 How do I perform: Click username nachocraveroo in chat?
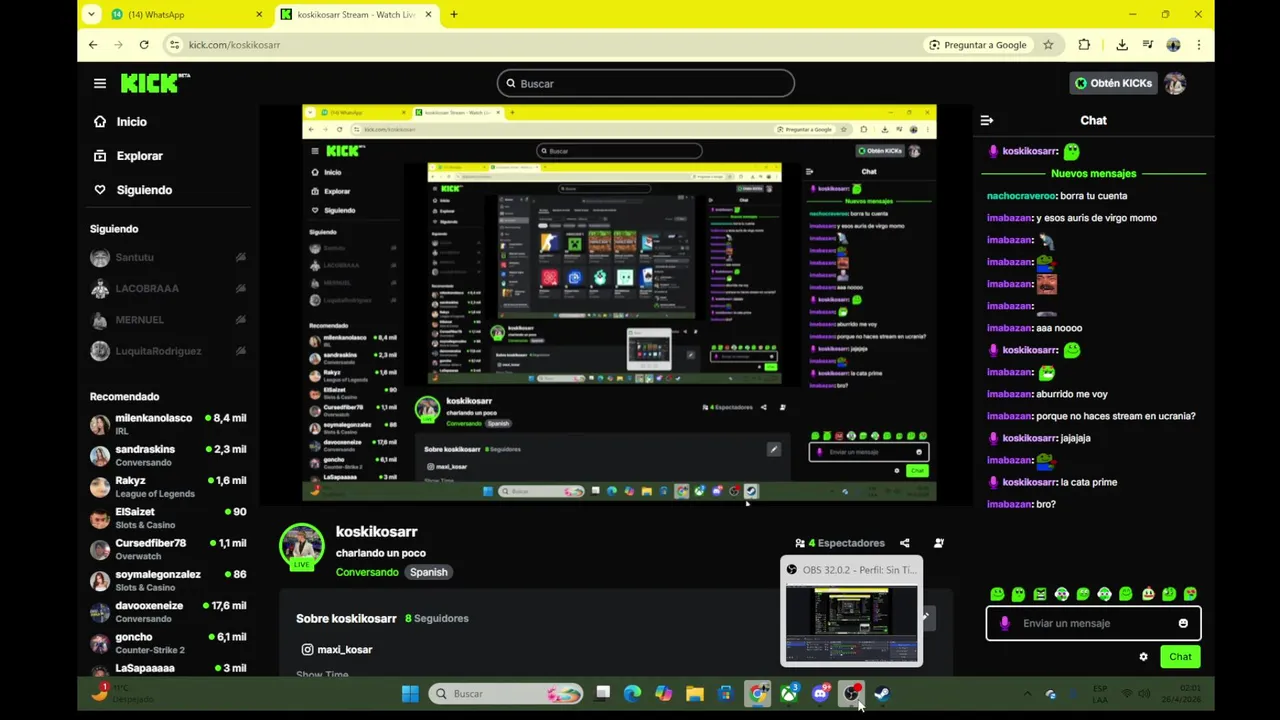click(x=1021, y=196)
